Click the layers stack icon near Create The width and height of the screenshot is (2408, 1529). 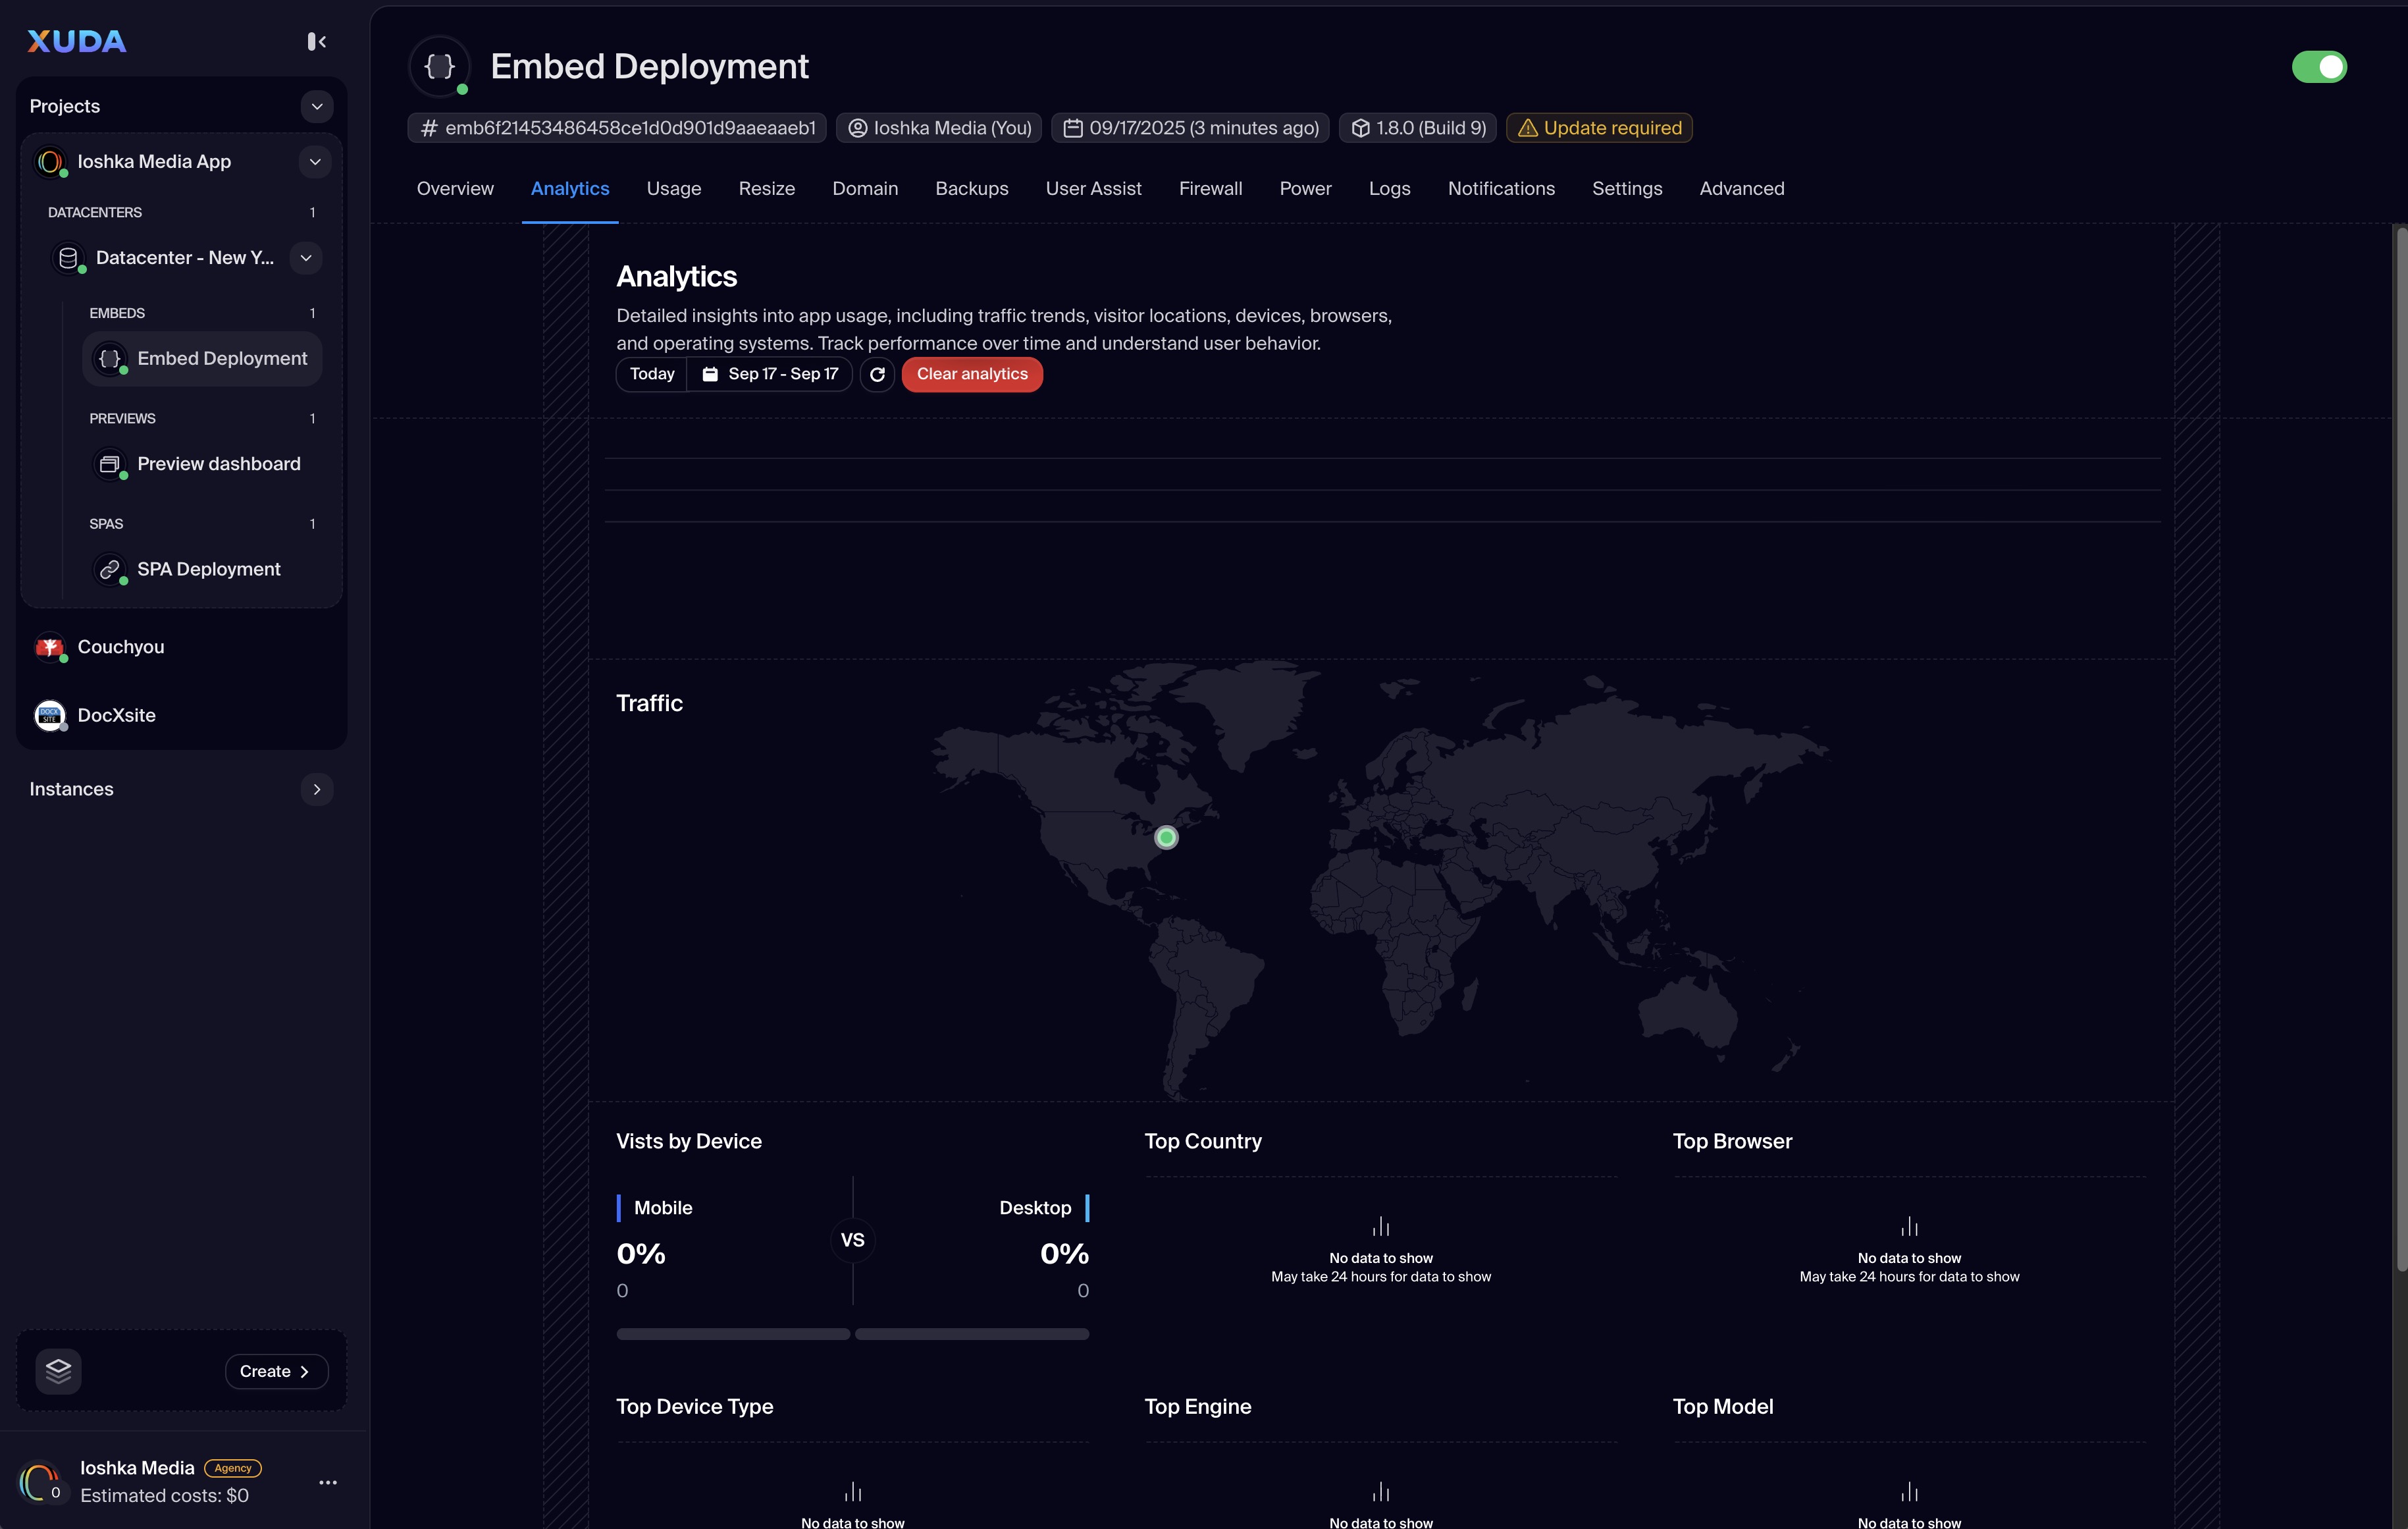58,1371
